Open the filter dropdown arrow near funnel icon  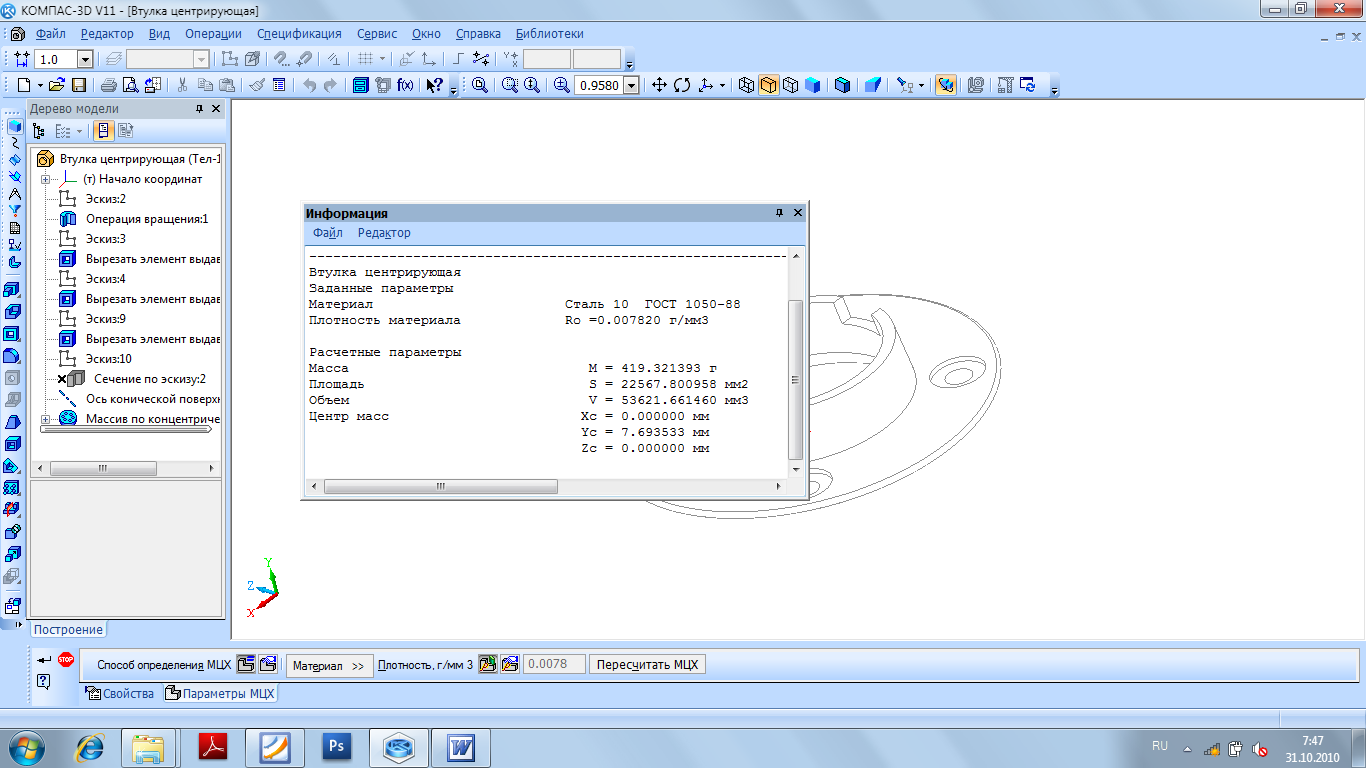[921, 86]
